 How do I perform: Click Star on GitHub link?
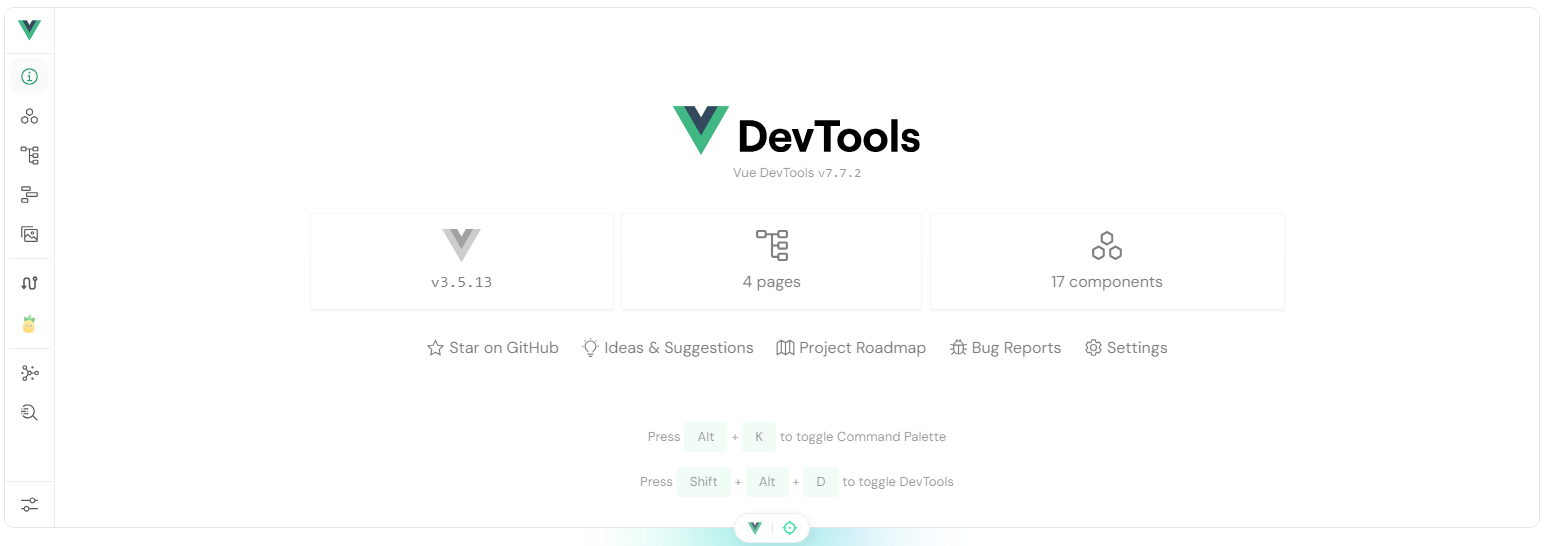click(x=493, y=348)
